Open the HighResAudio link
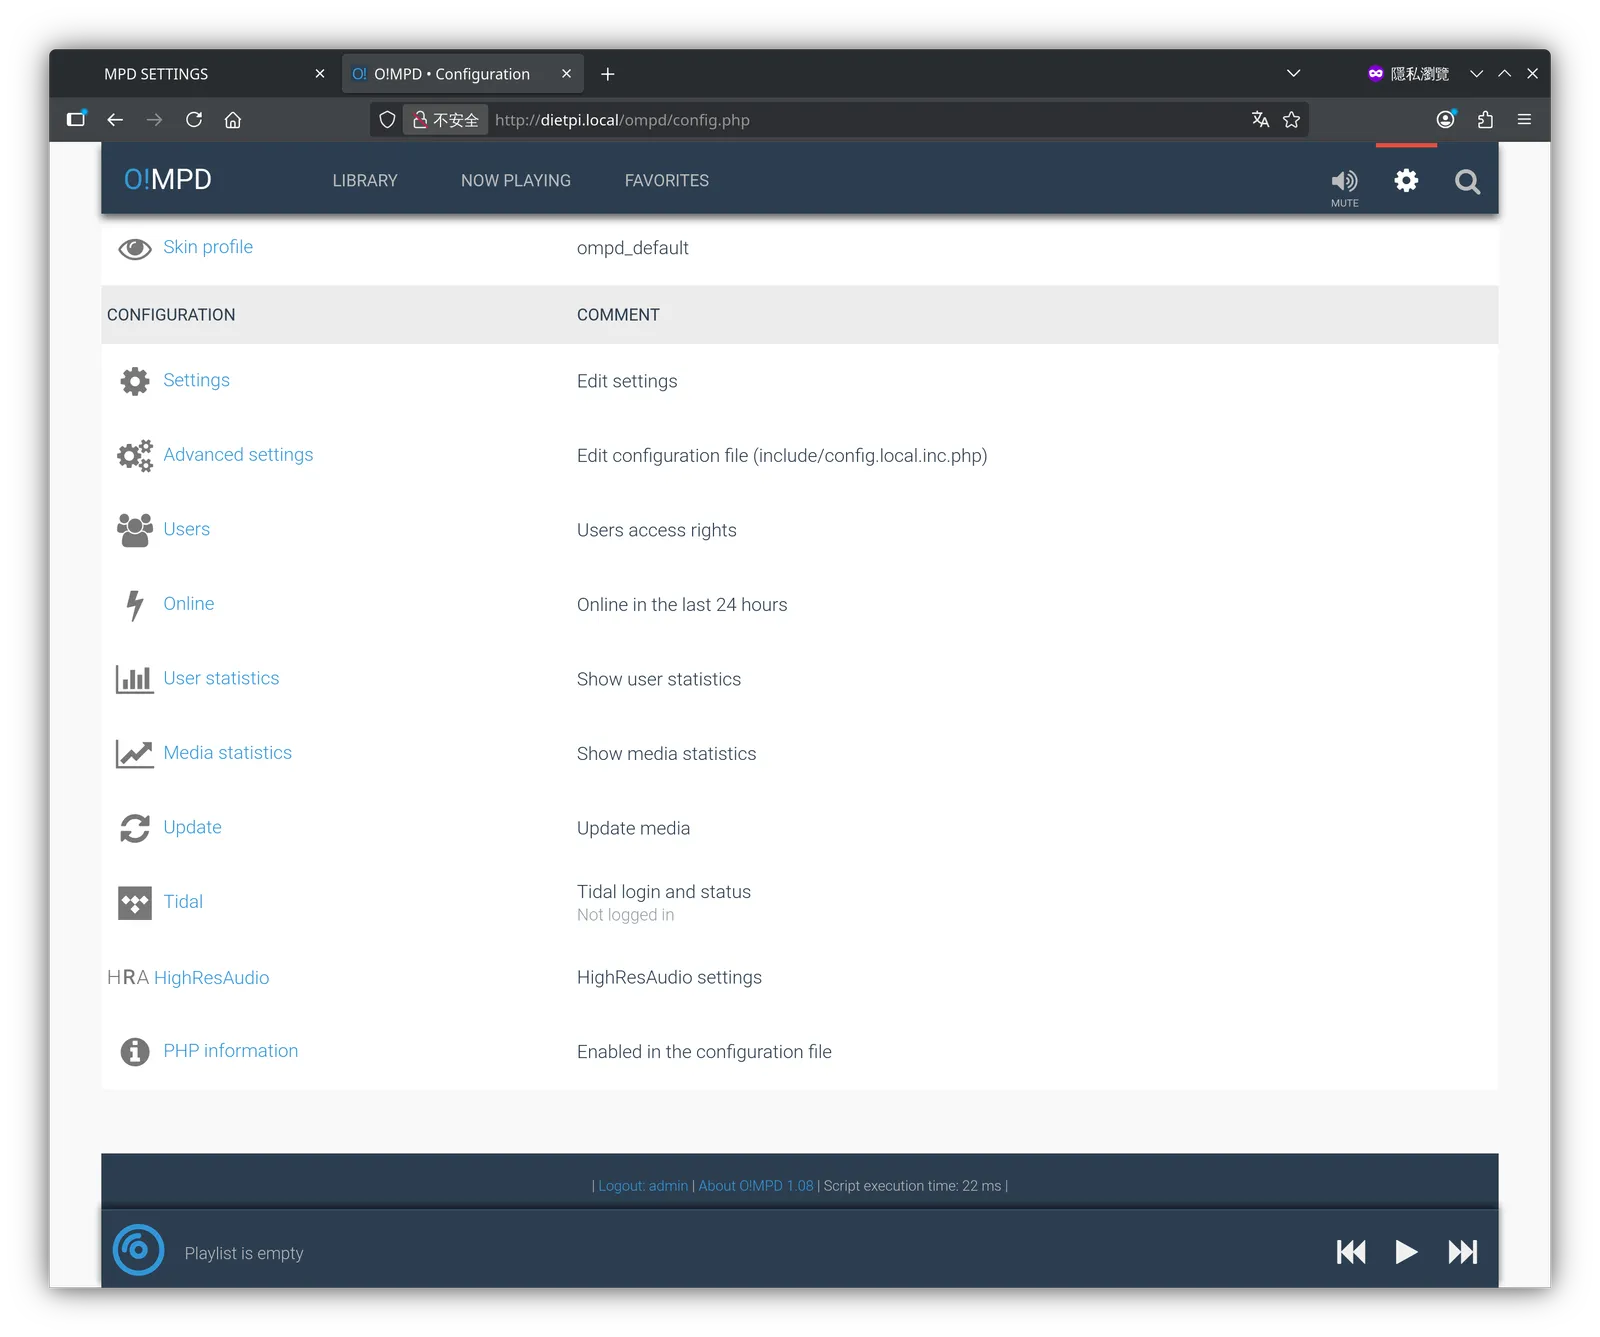The image size is (1600, 1337). (x=211, y=978)
